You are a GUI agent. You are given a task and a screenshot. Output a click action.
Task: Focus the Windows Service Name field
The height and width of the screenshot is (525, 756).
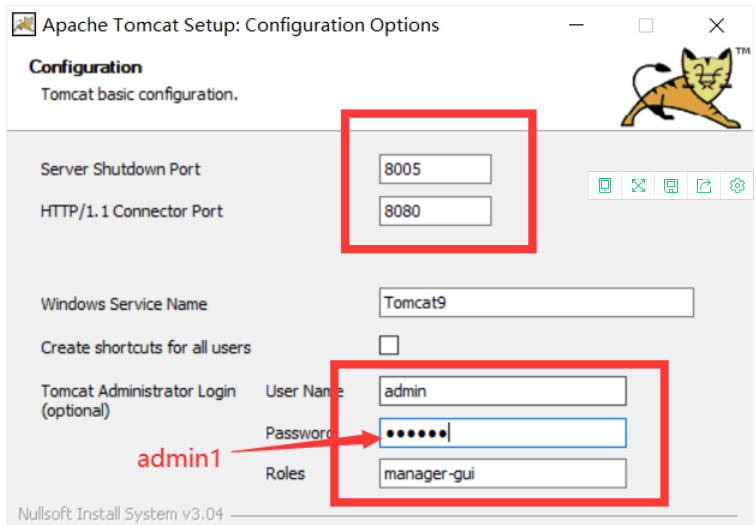536,302
